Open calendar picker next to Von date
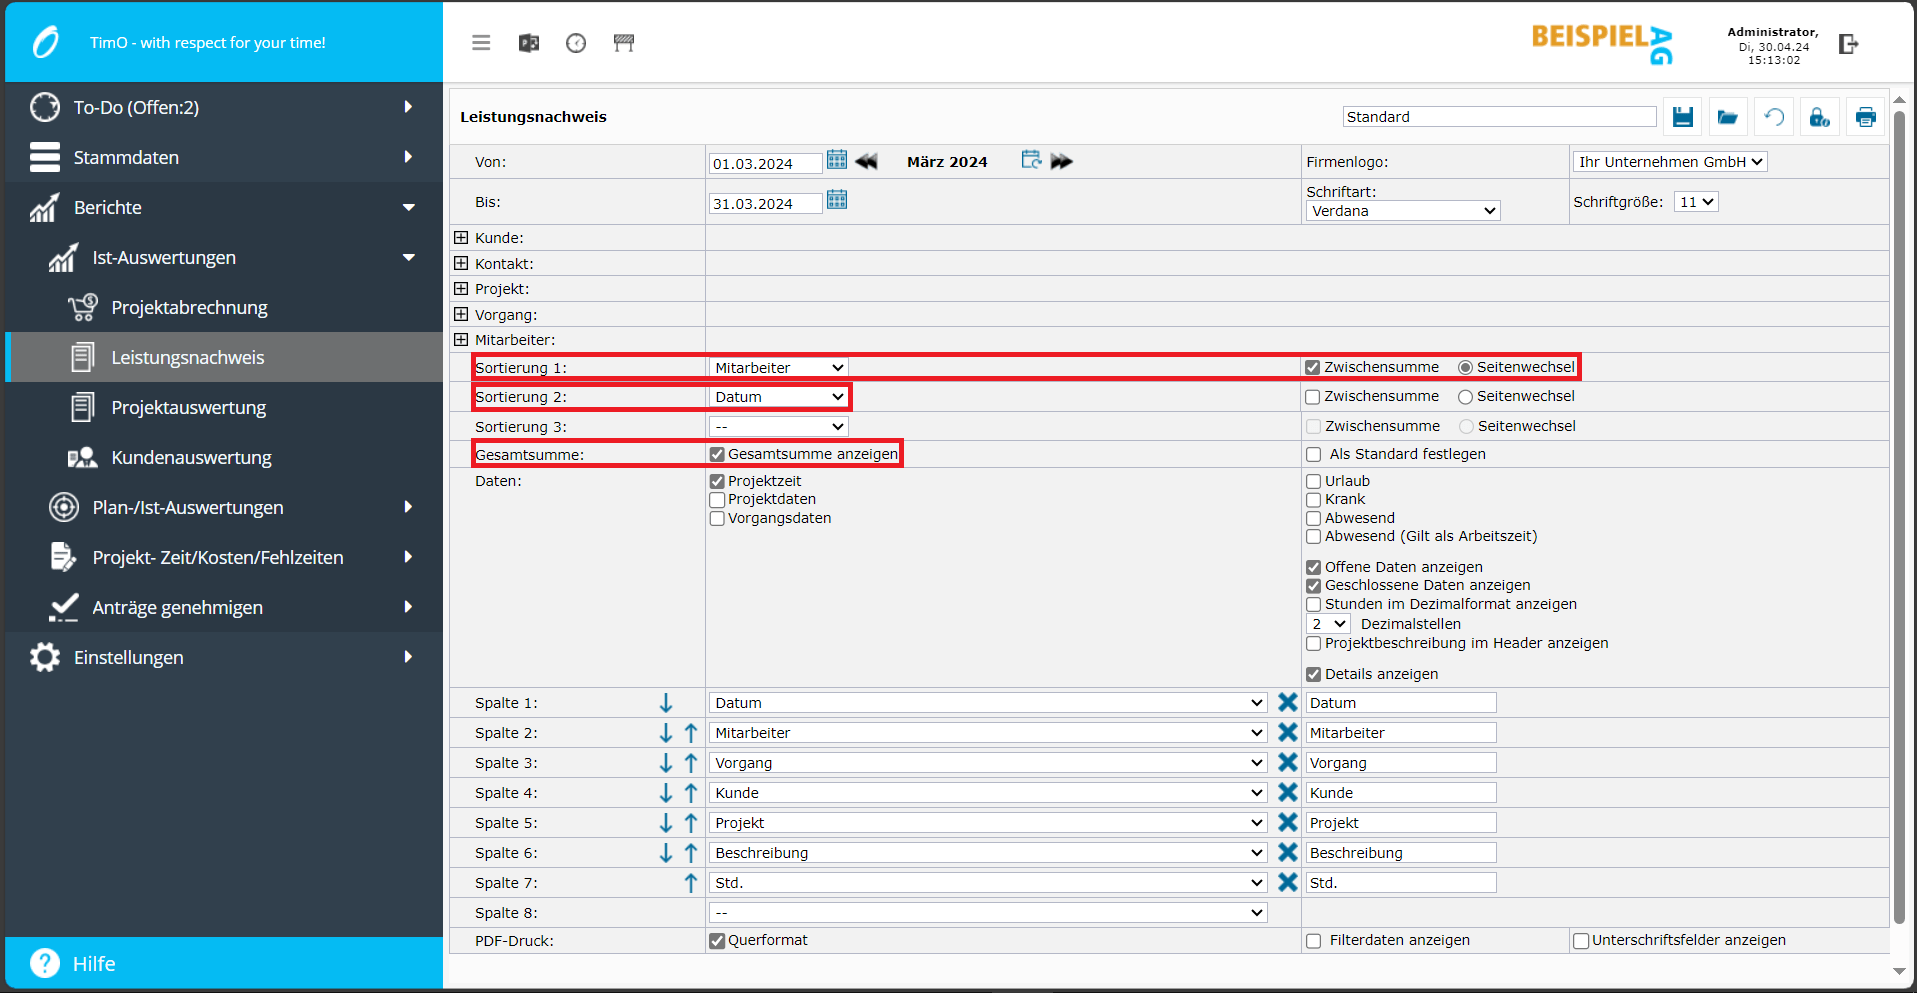 click(837, 160)
